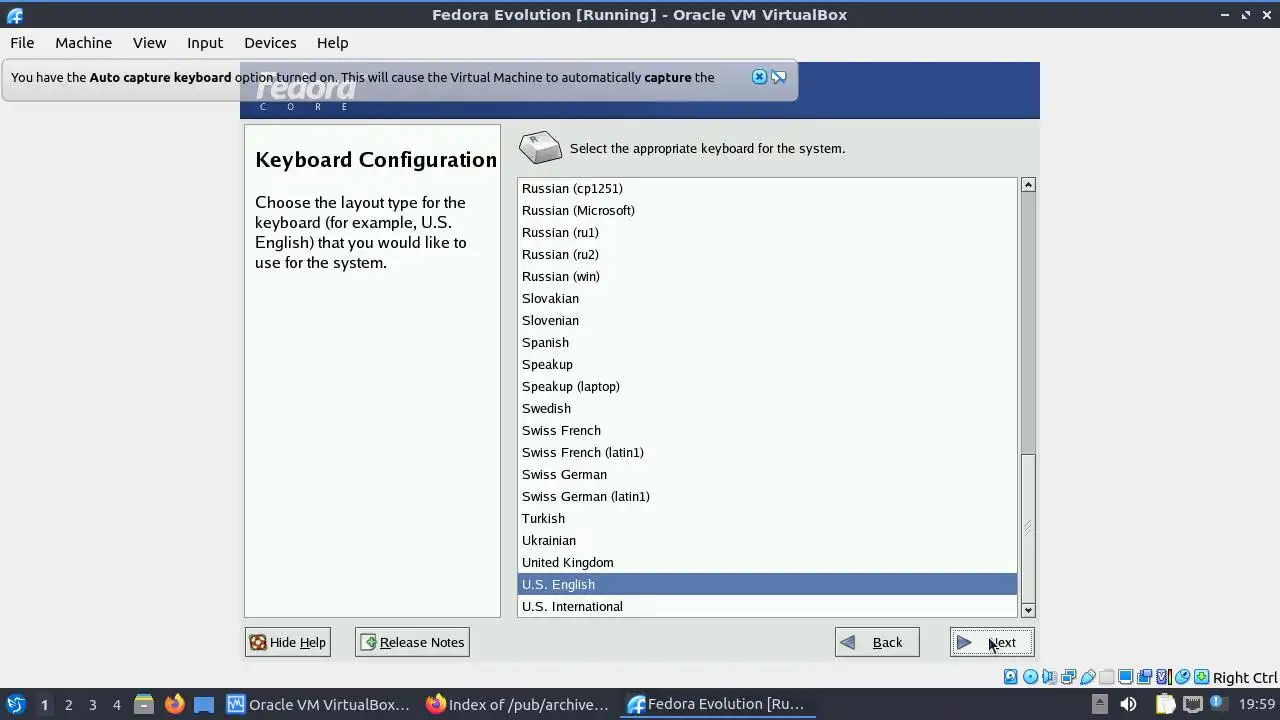Viewport: 1280px width, 720px height.
Task: Open the update notification tray icon
Action: [1217, 702]
